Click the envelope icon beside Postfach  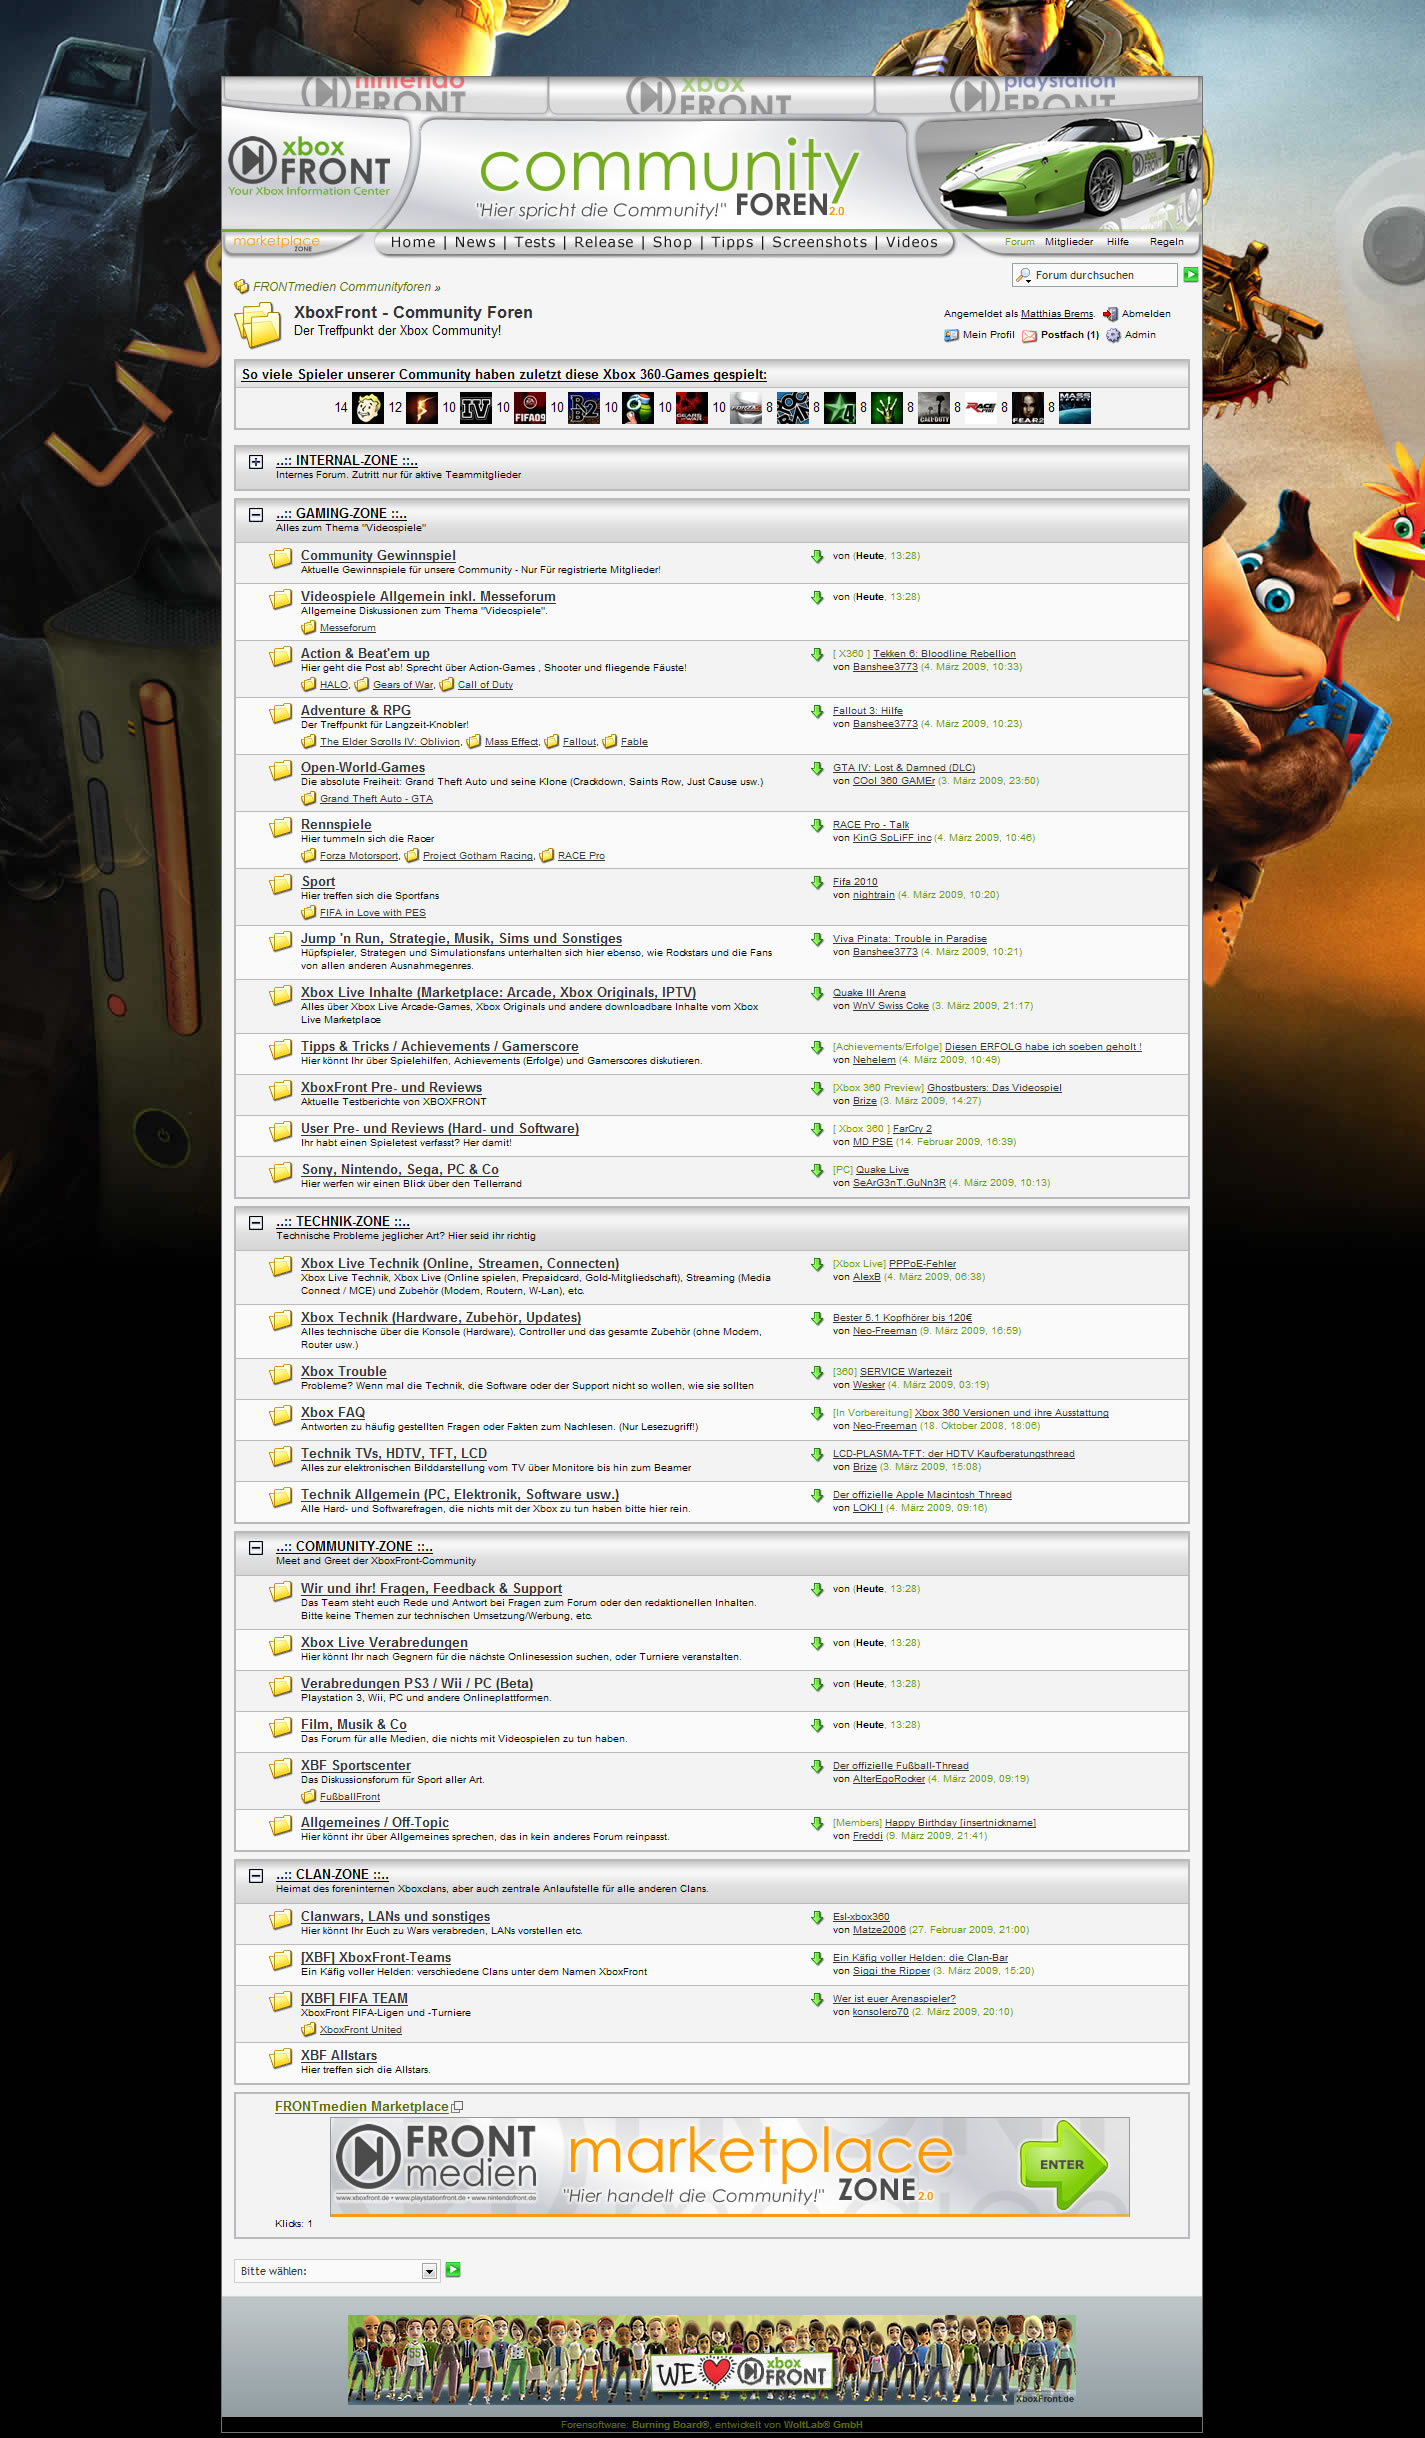(x=1029, y=336)
